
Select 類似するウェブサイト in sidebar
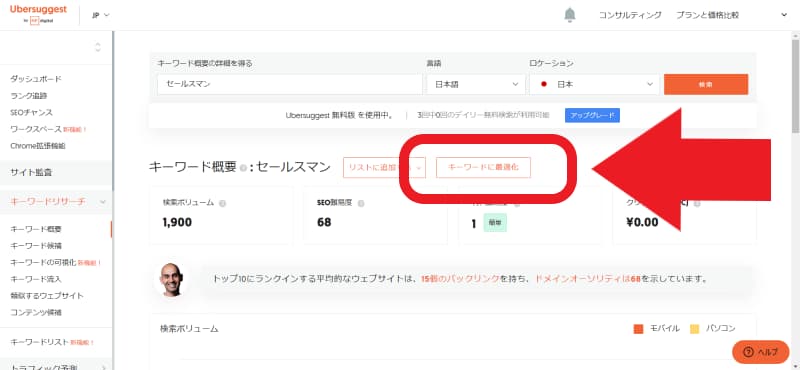click(46, 296)
